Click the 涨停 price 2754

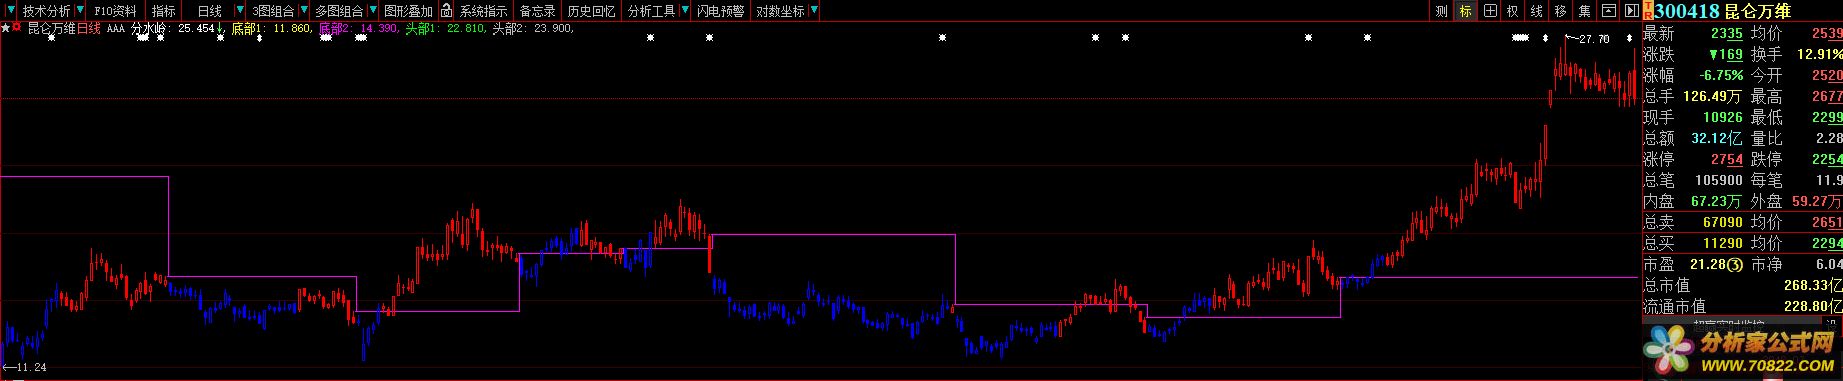click(x=1726, y=159)
